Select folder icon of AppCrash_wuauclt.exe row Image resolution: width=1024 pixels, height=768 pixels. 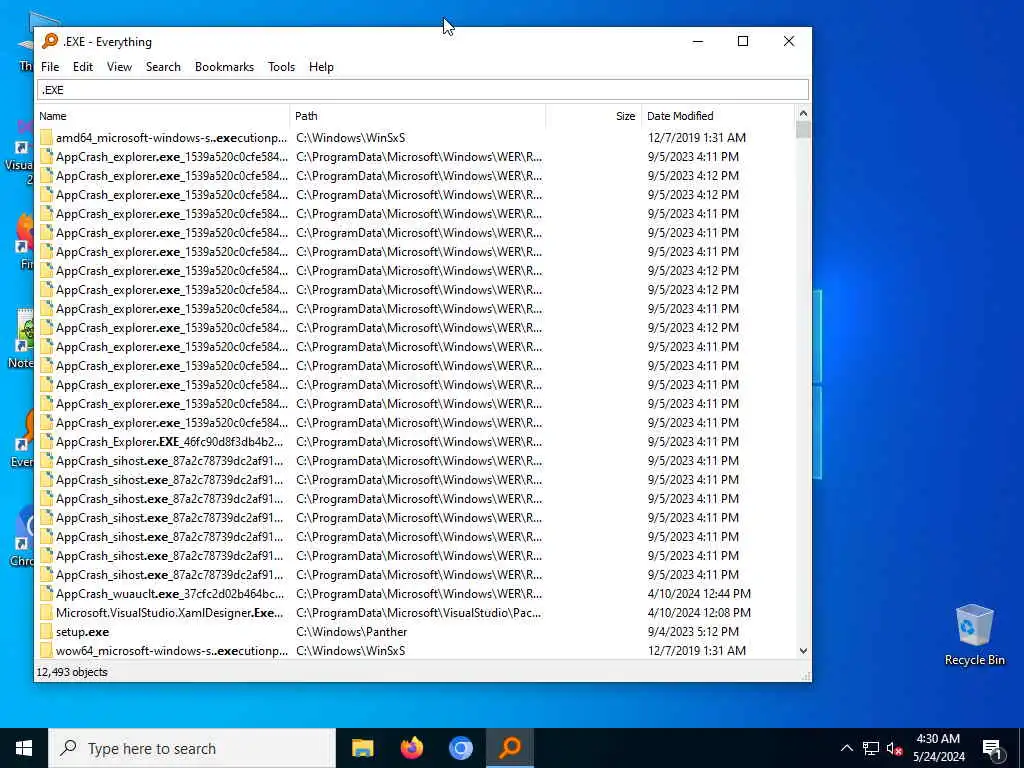[x=46, y=594]
